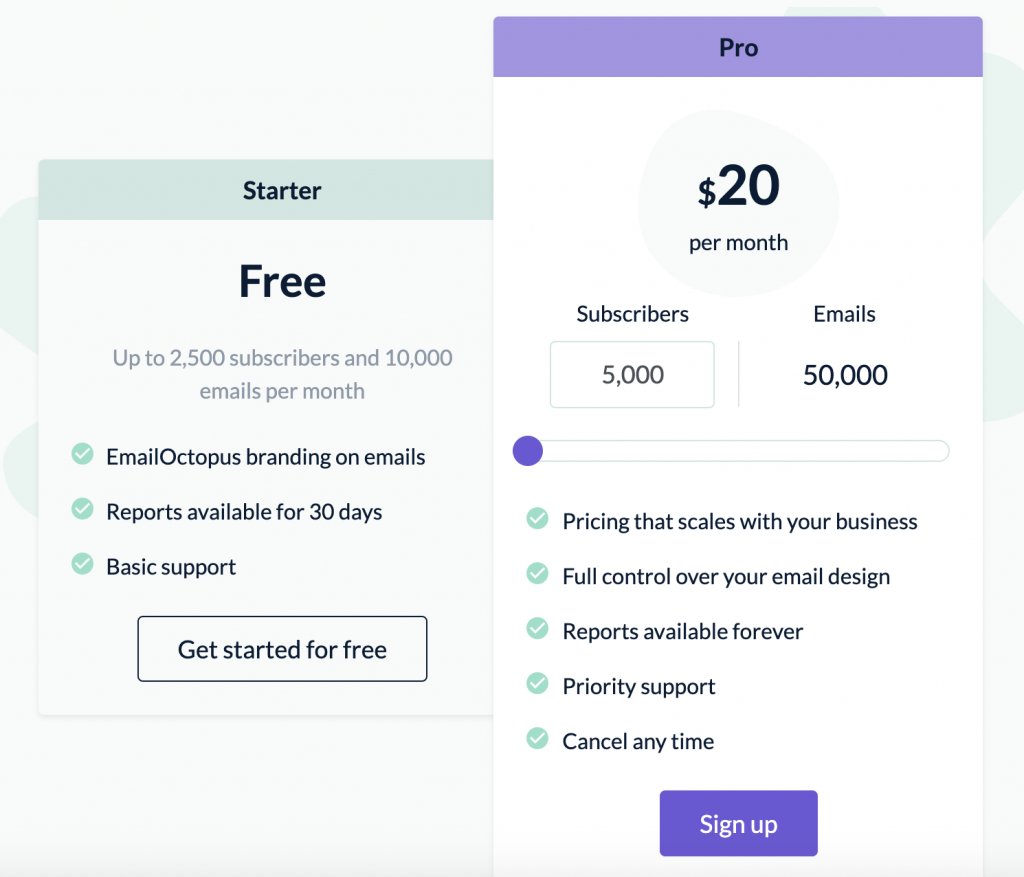Click the subscribers slider handle

[x=527, y=451]
